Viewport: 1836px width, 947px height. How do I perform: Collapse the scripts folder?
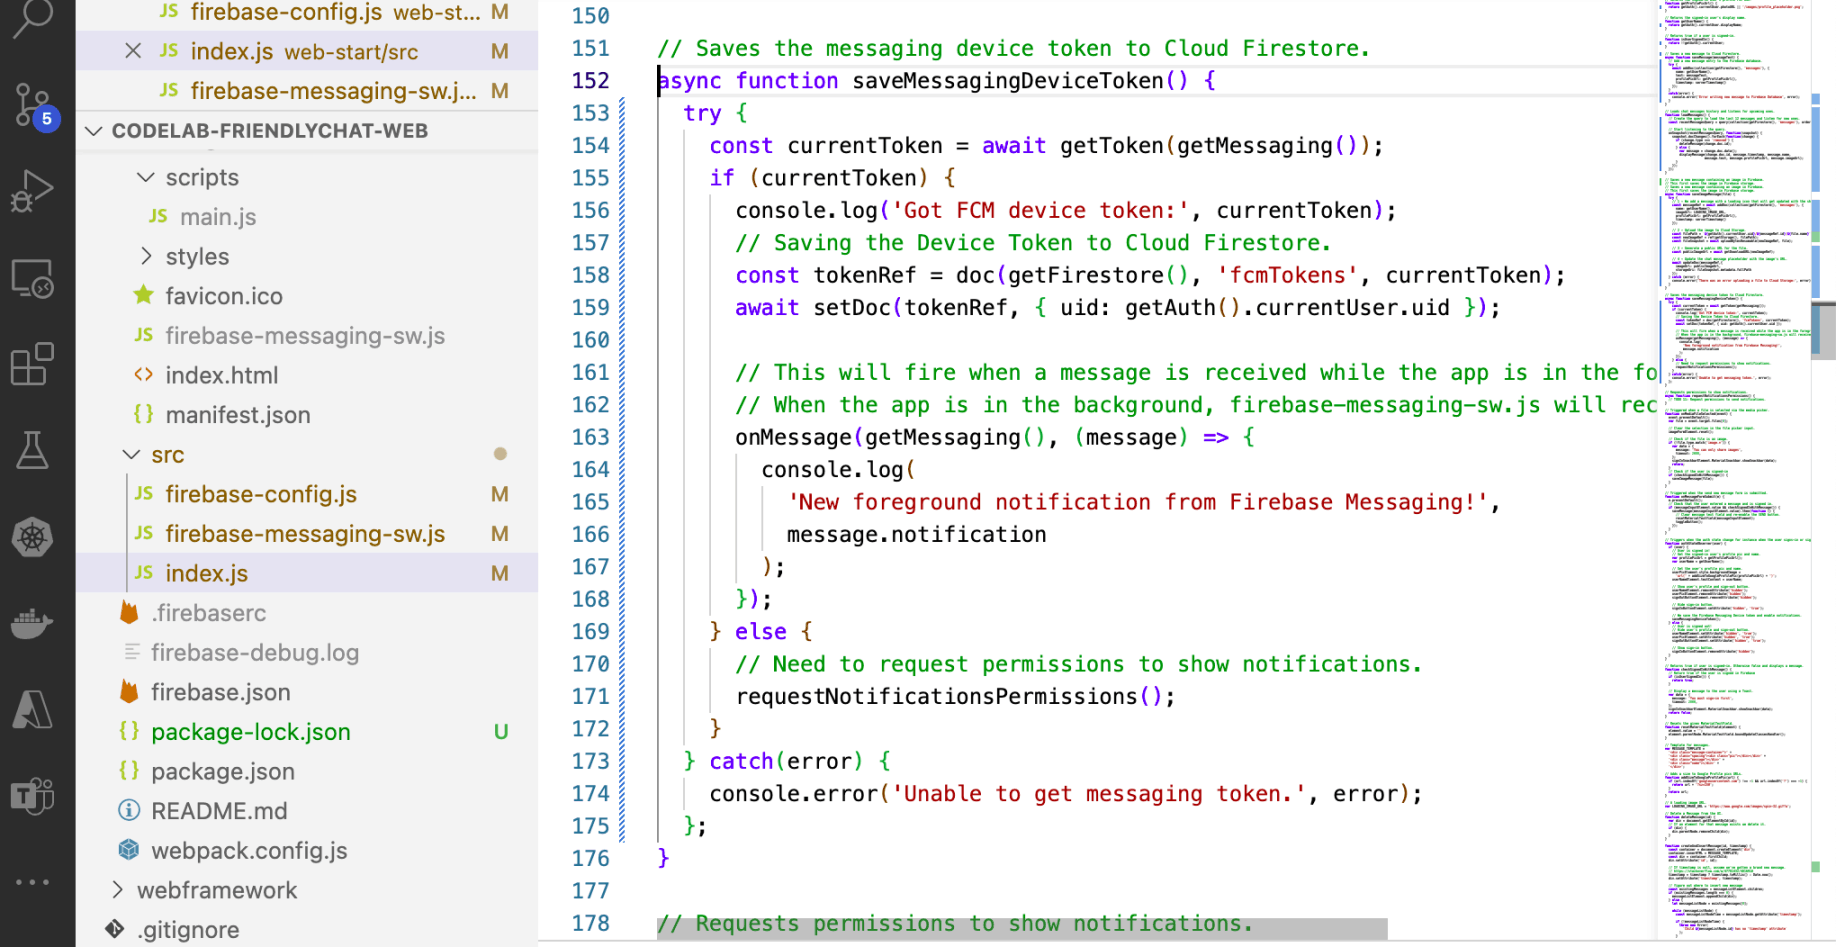point(146,178)
